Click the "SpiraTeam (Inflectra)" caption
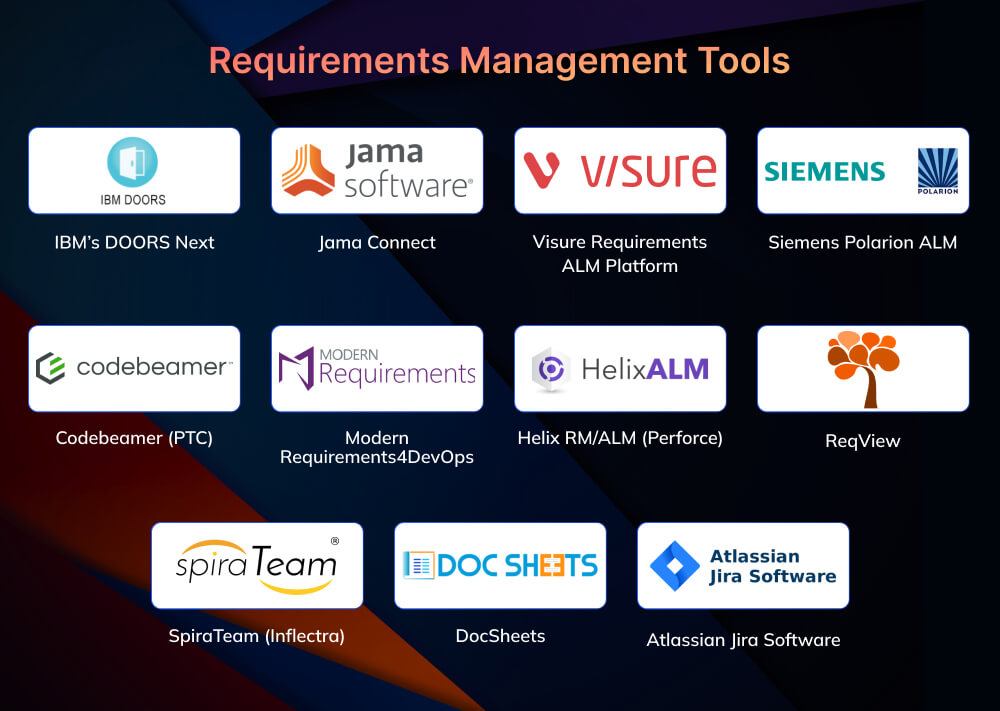1000x711 pixels. pyautogui.click(x=257, y=635)
